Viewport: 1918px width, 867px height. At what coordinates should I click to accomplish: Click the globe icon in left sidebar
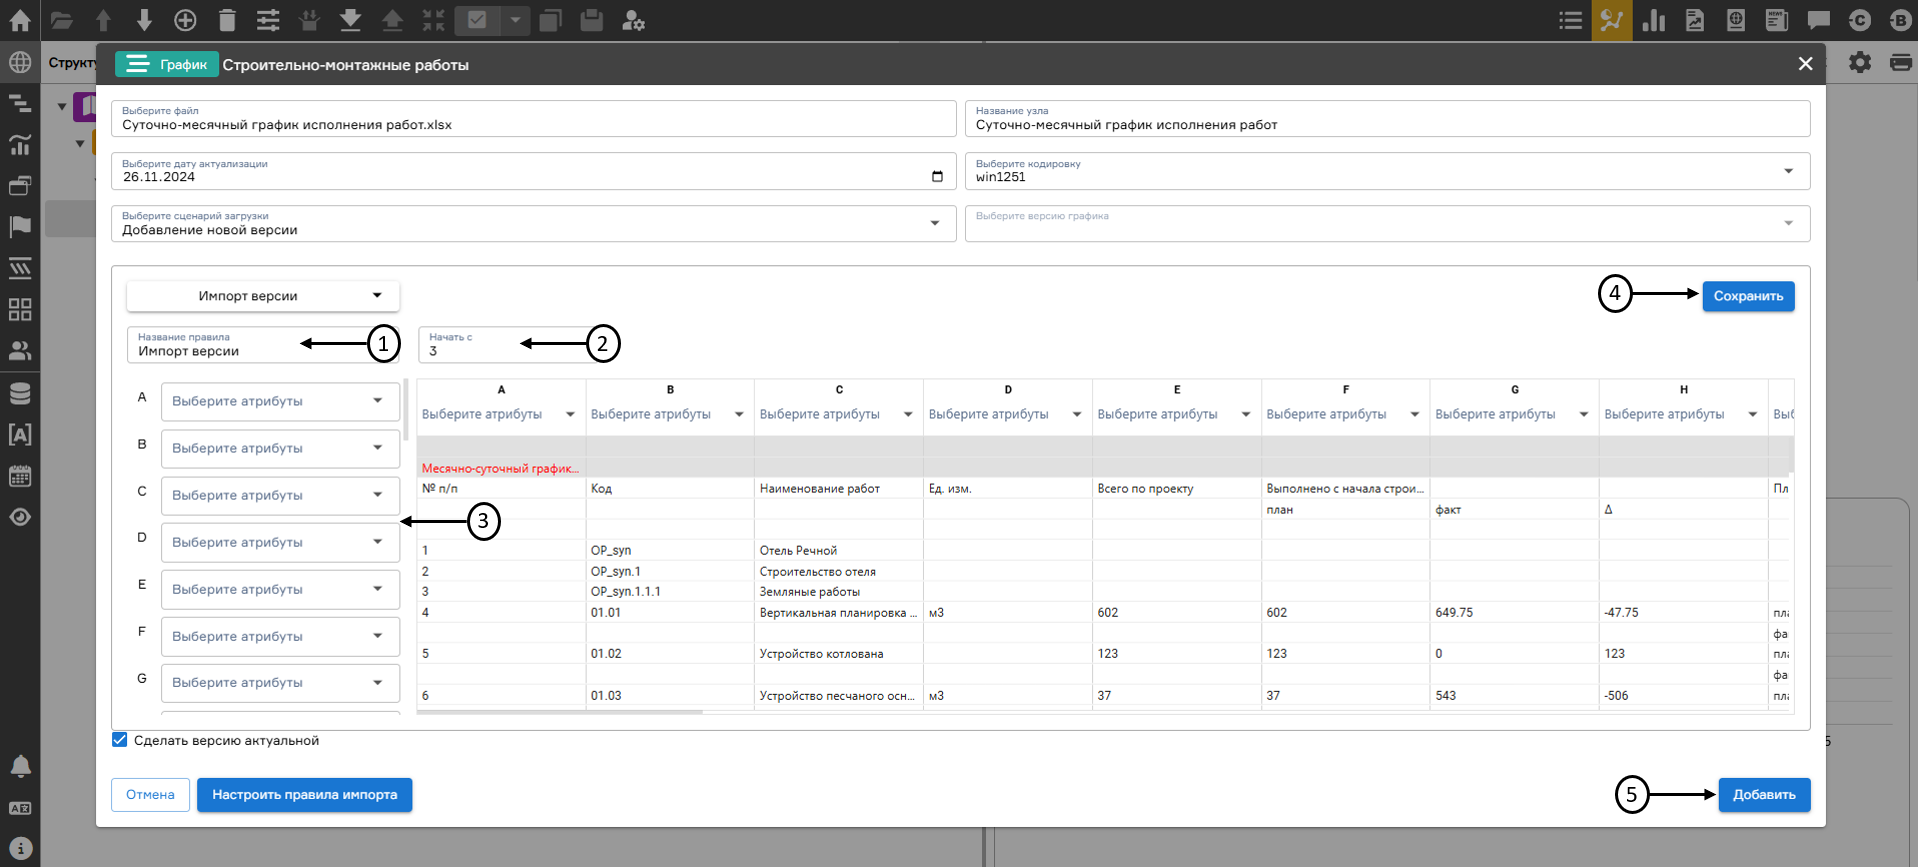pyautogui.click(x=20, y=62)
